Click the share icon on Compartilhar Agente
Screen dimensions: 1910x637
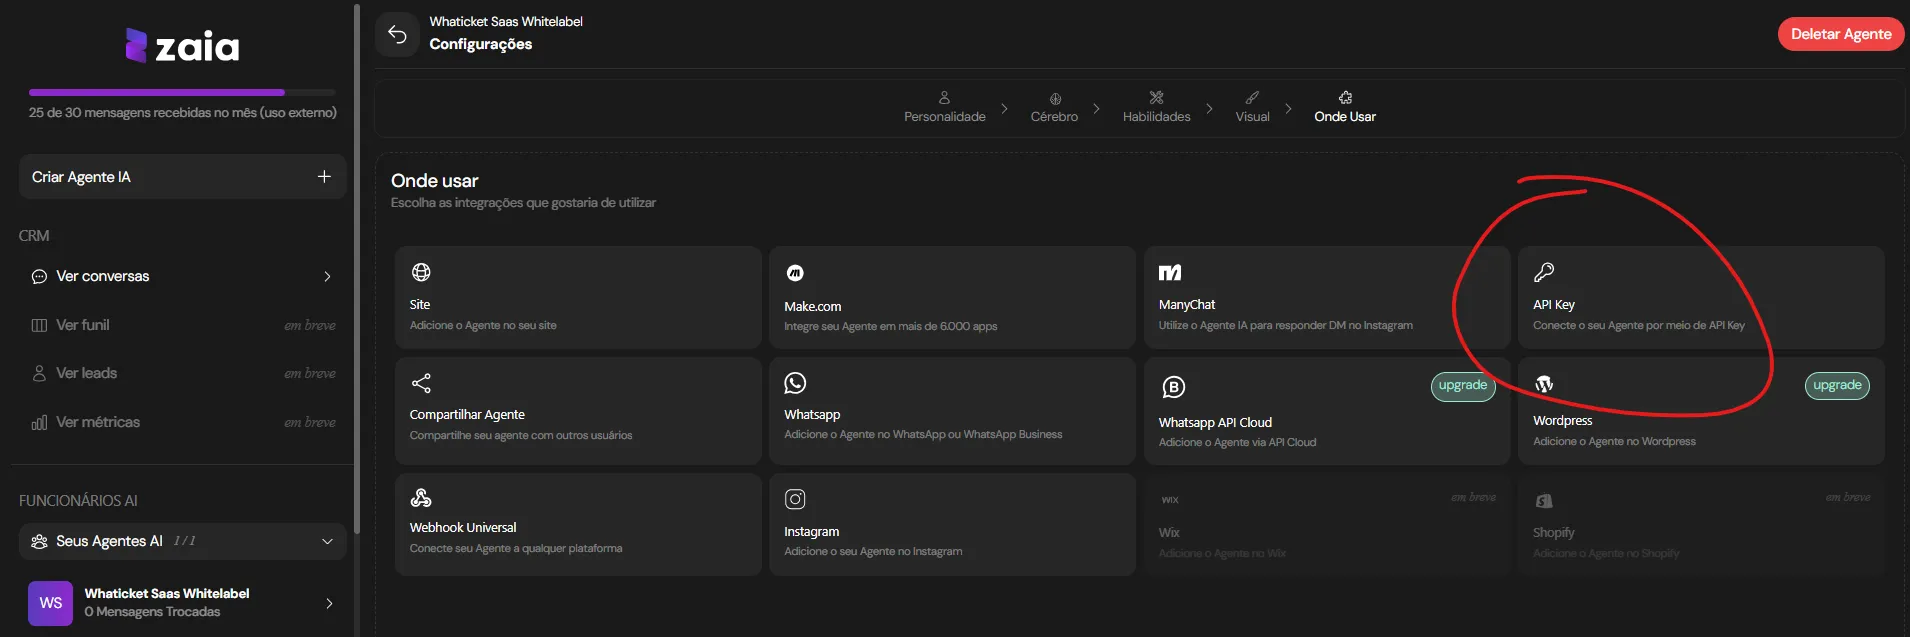pos(421,383)
